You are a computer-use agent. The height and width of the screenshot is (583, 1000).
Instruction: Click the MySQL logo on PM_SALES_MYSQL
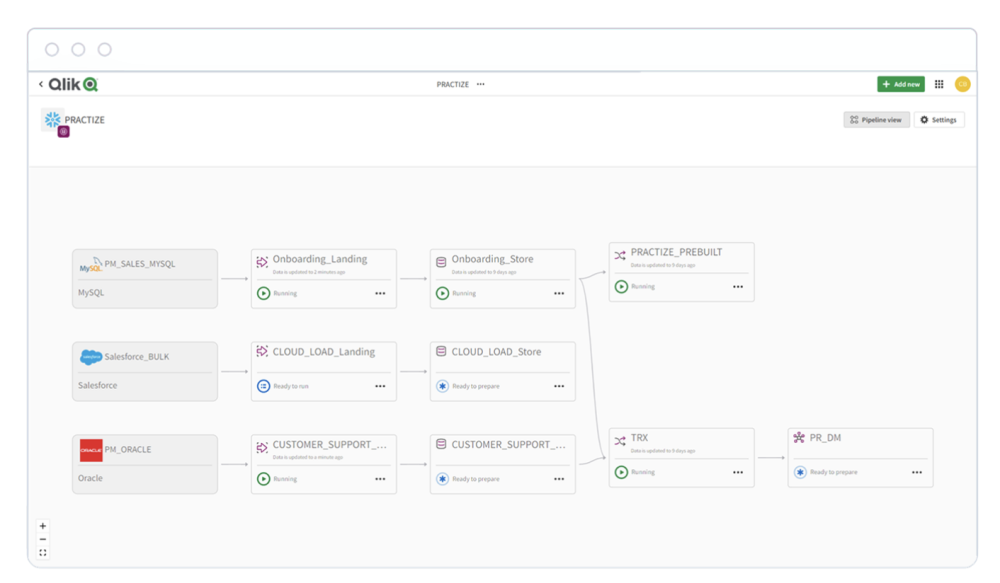(91, 264)
